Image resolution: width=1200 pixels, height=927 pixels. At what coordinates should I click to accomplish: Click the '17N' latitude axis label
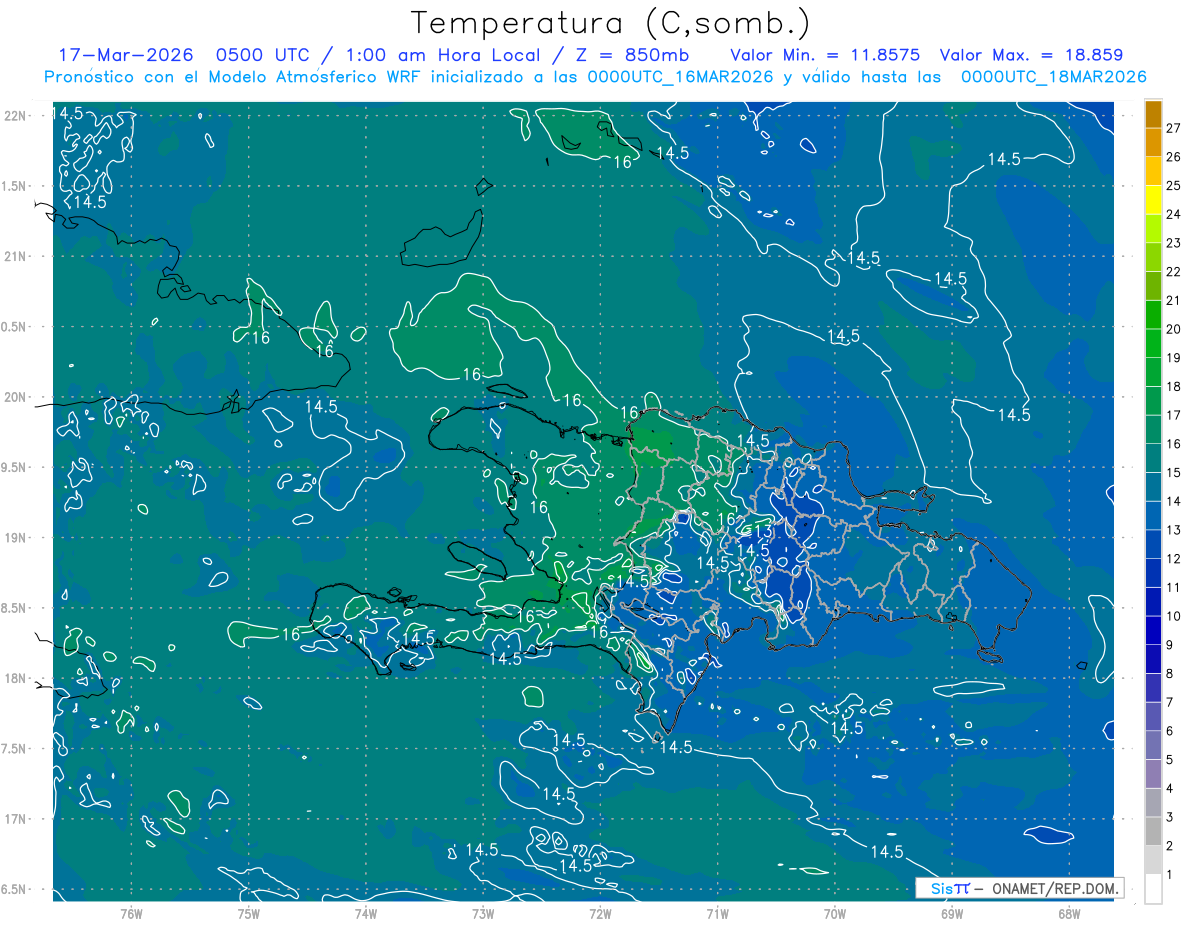coord(17,820)
